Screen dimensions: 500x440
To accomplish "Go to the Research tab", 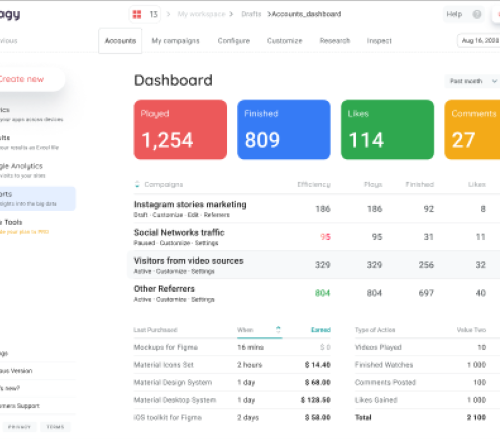I will [x=335, y=41].
